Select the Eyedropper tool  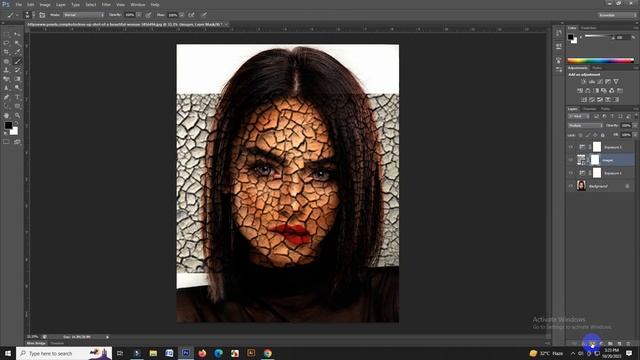[x=17, y=52]
